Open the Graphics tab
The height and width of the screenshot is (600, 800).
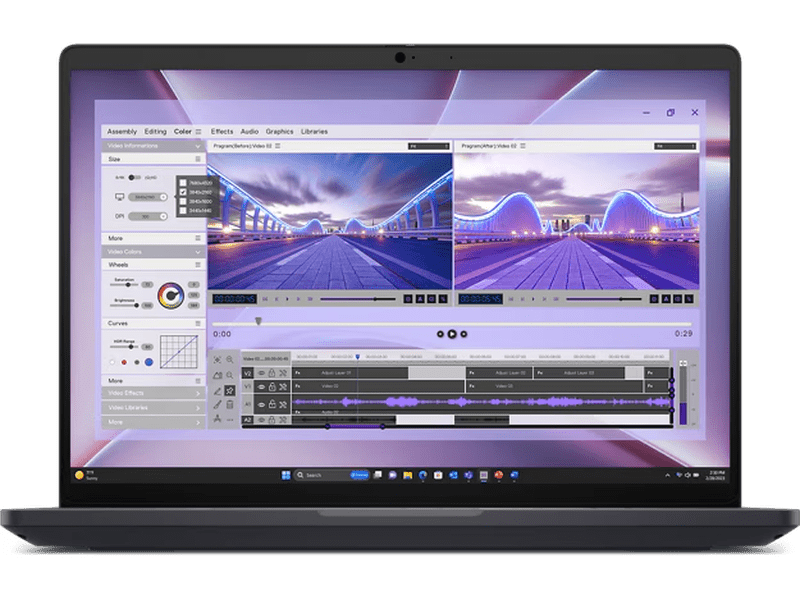pos(279,132)
